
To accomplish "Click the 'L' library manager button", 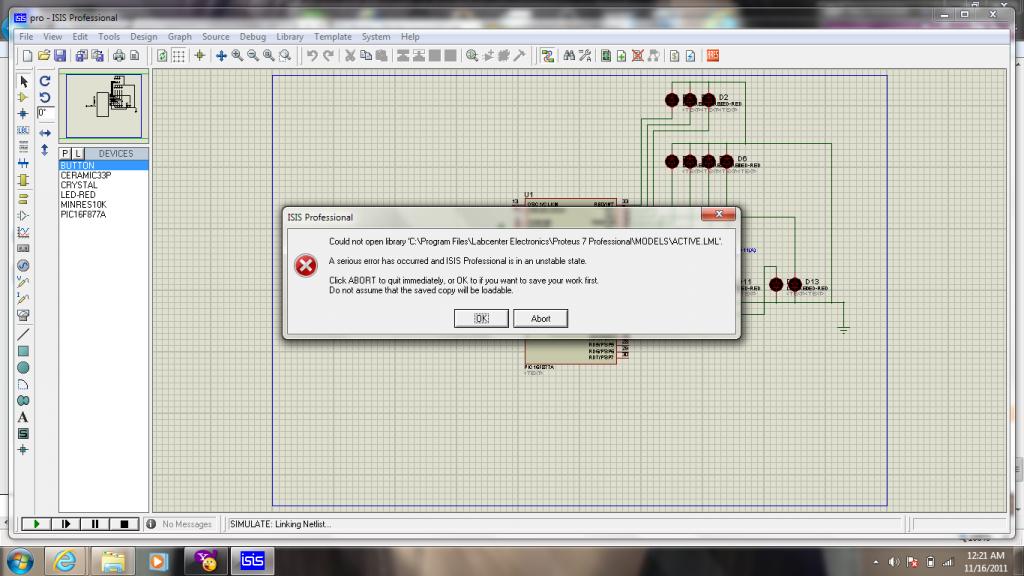I will click(77, 153).
